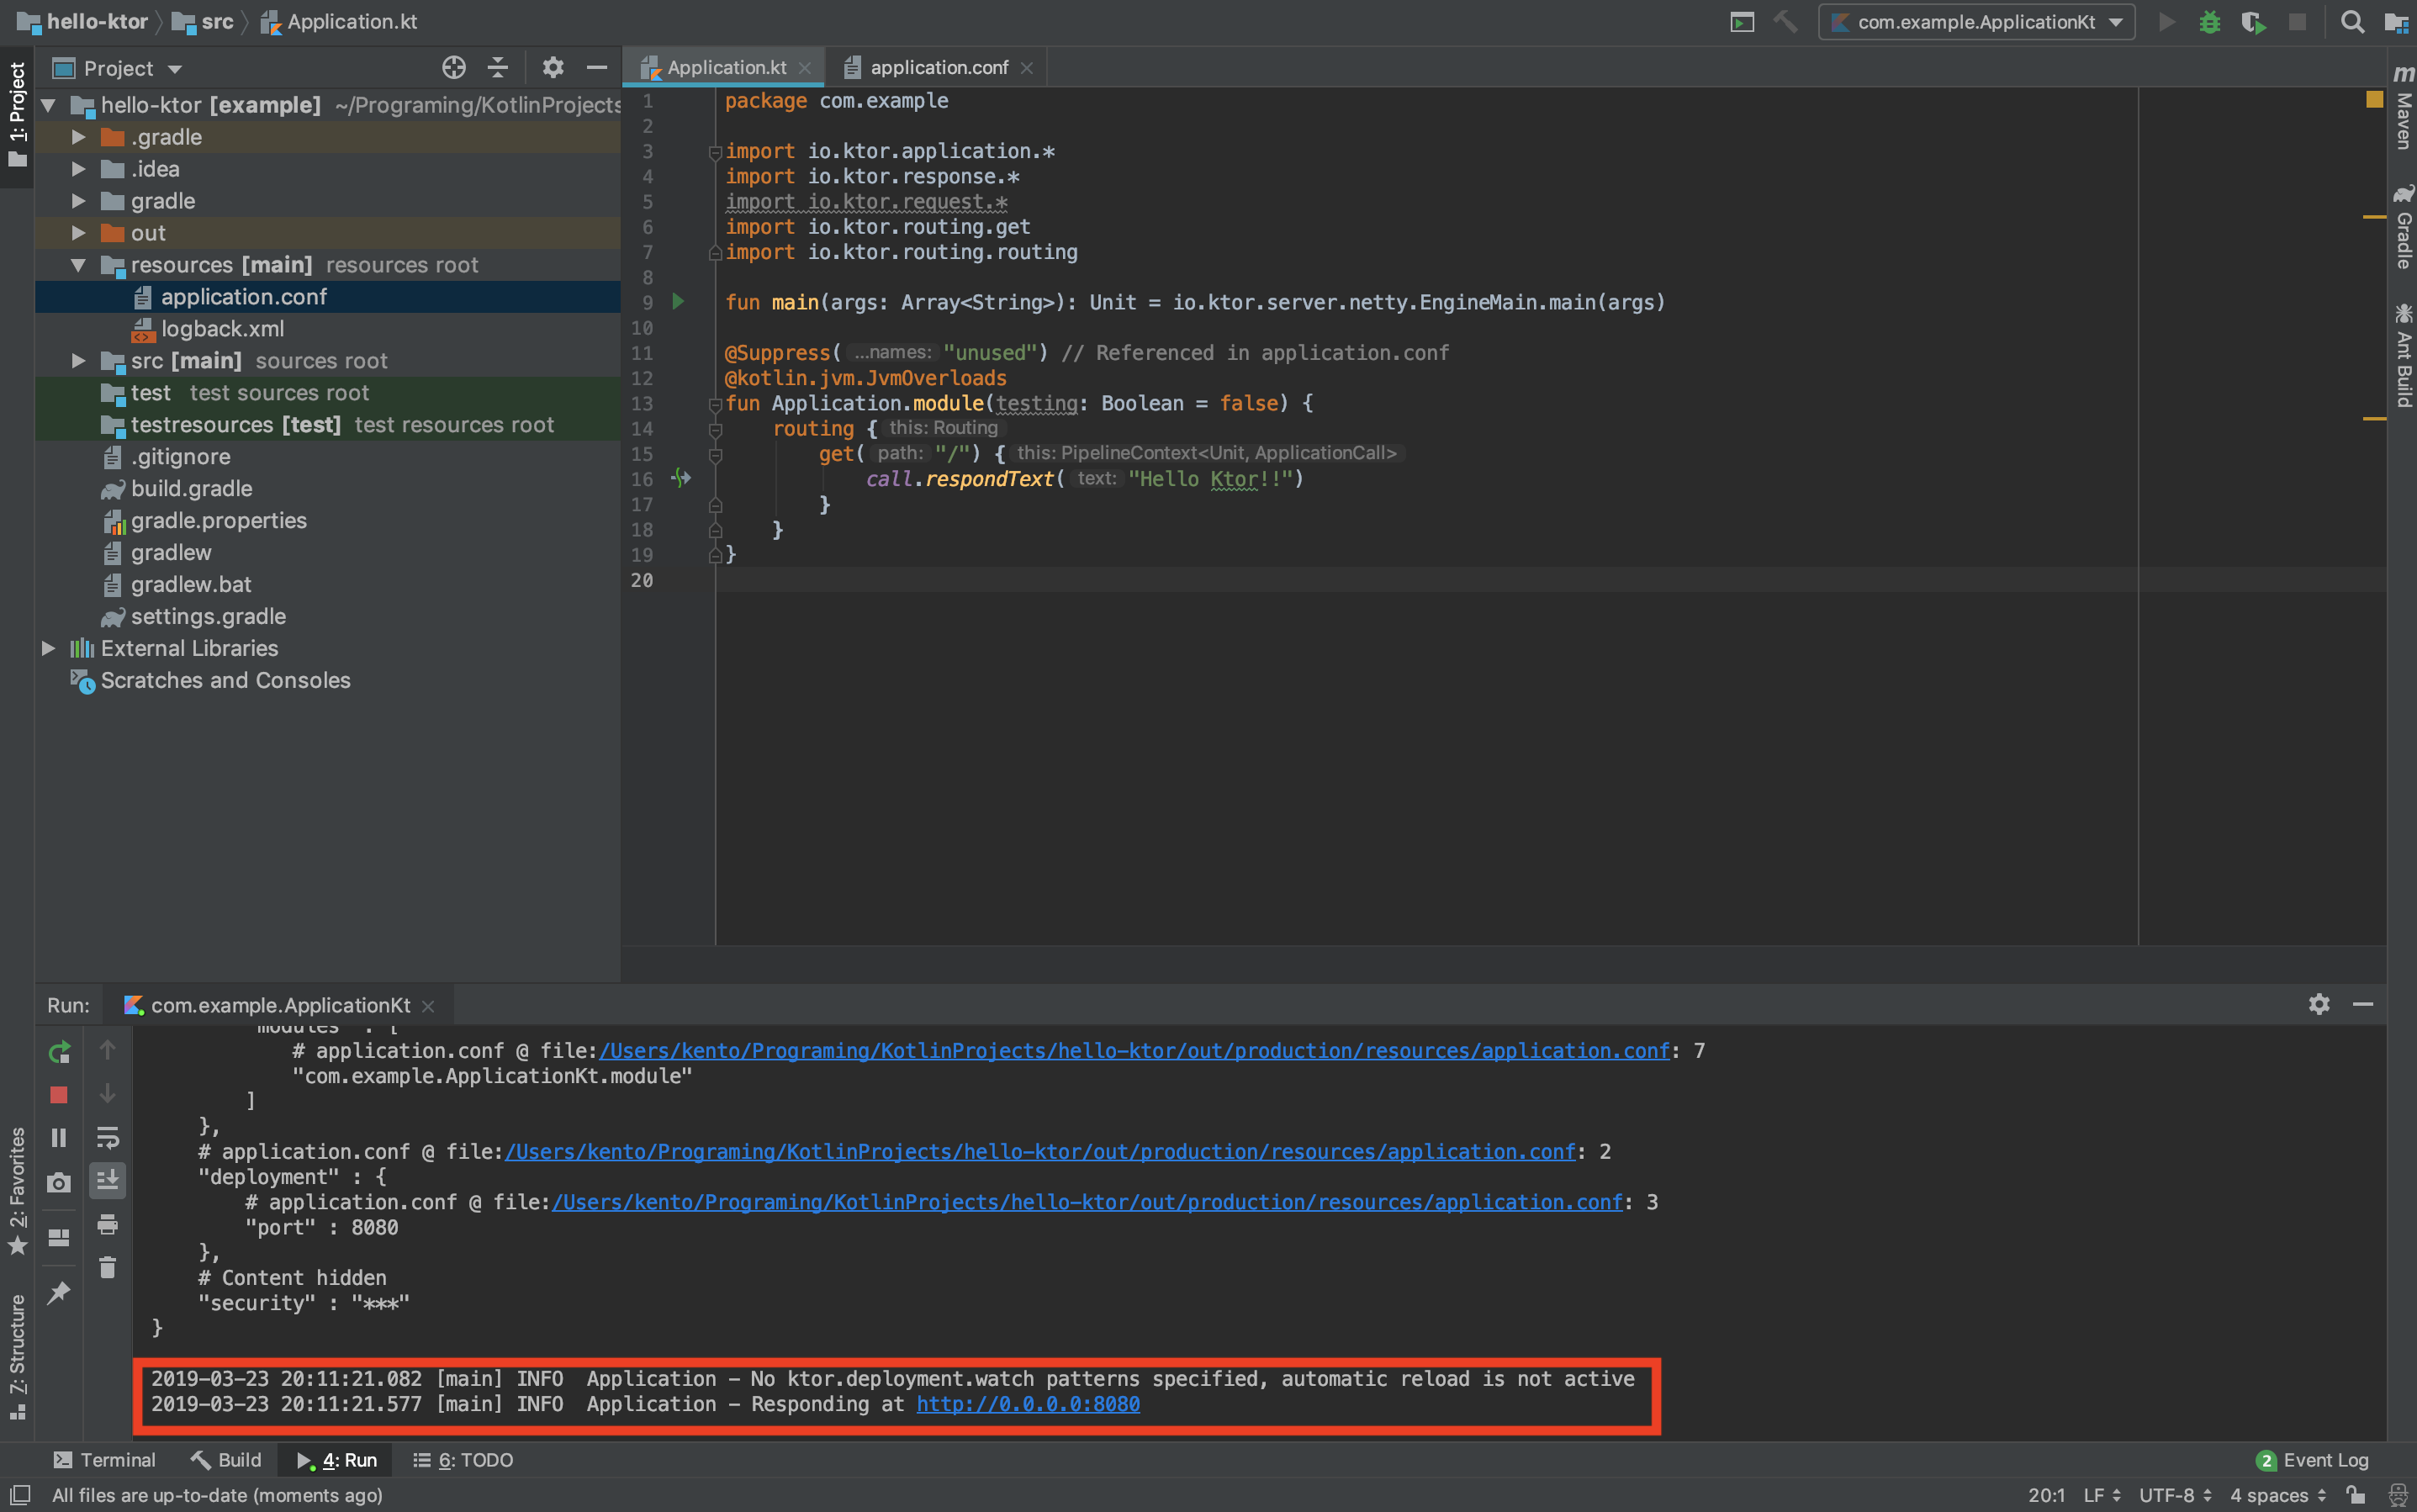
Task: Open the http://0.0.0.0:8080 link in console
Action: point(1027,1404)
